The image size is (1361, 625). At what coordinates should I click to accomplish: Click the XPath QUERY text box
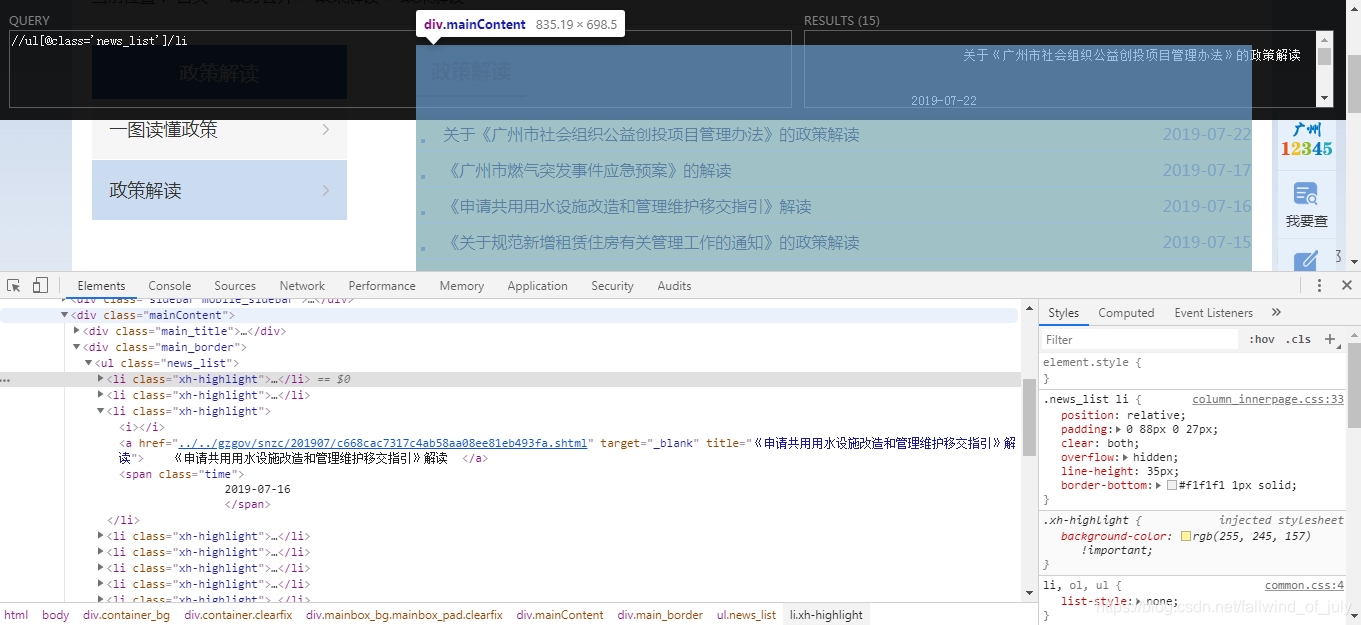[x=400, y=68]
